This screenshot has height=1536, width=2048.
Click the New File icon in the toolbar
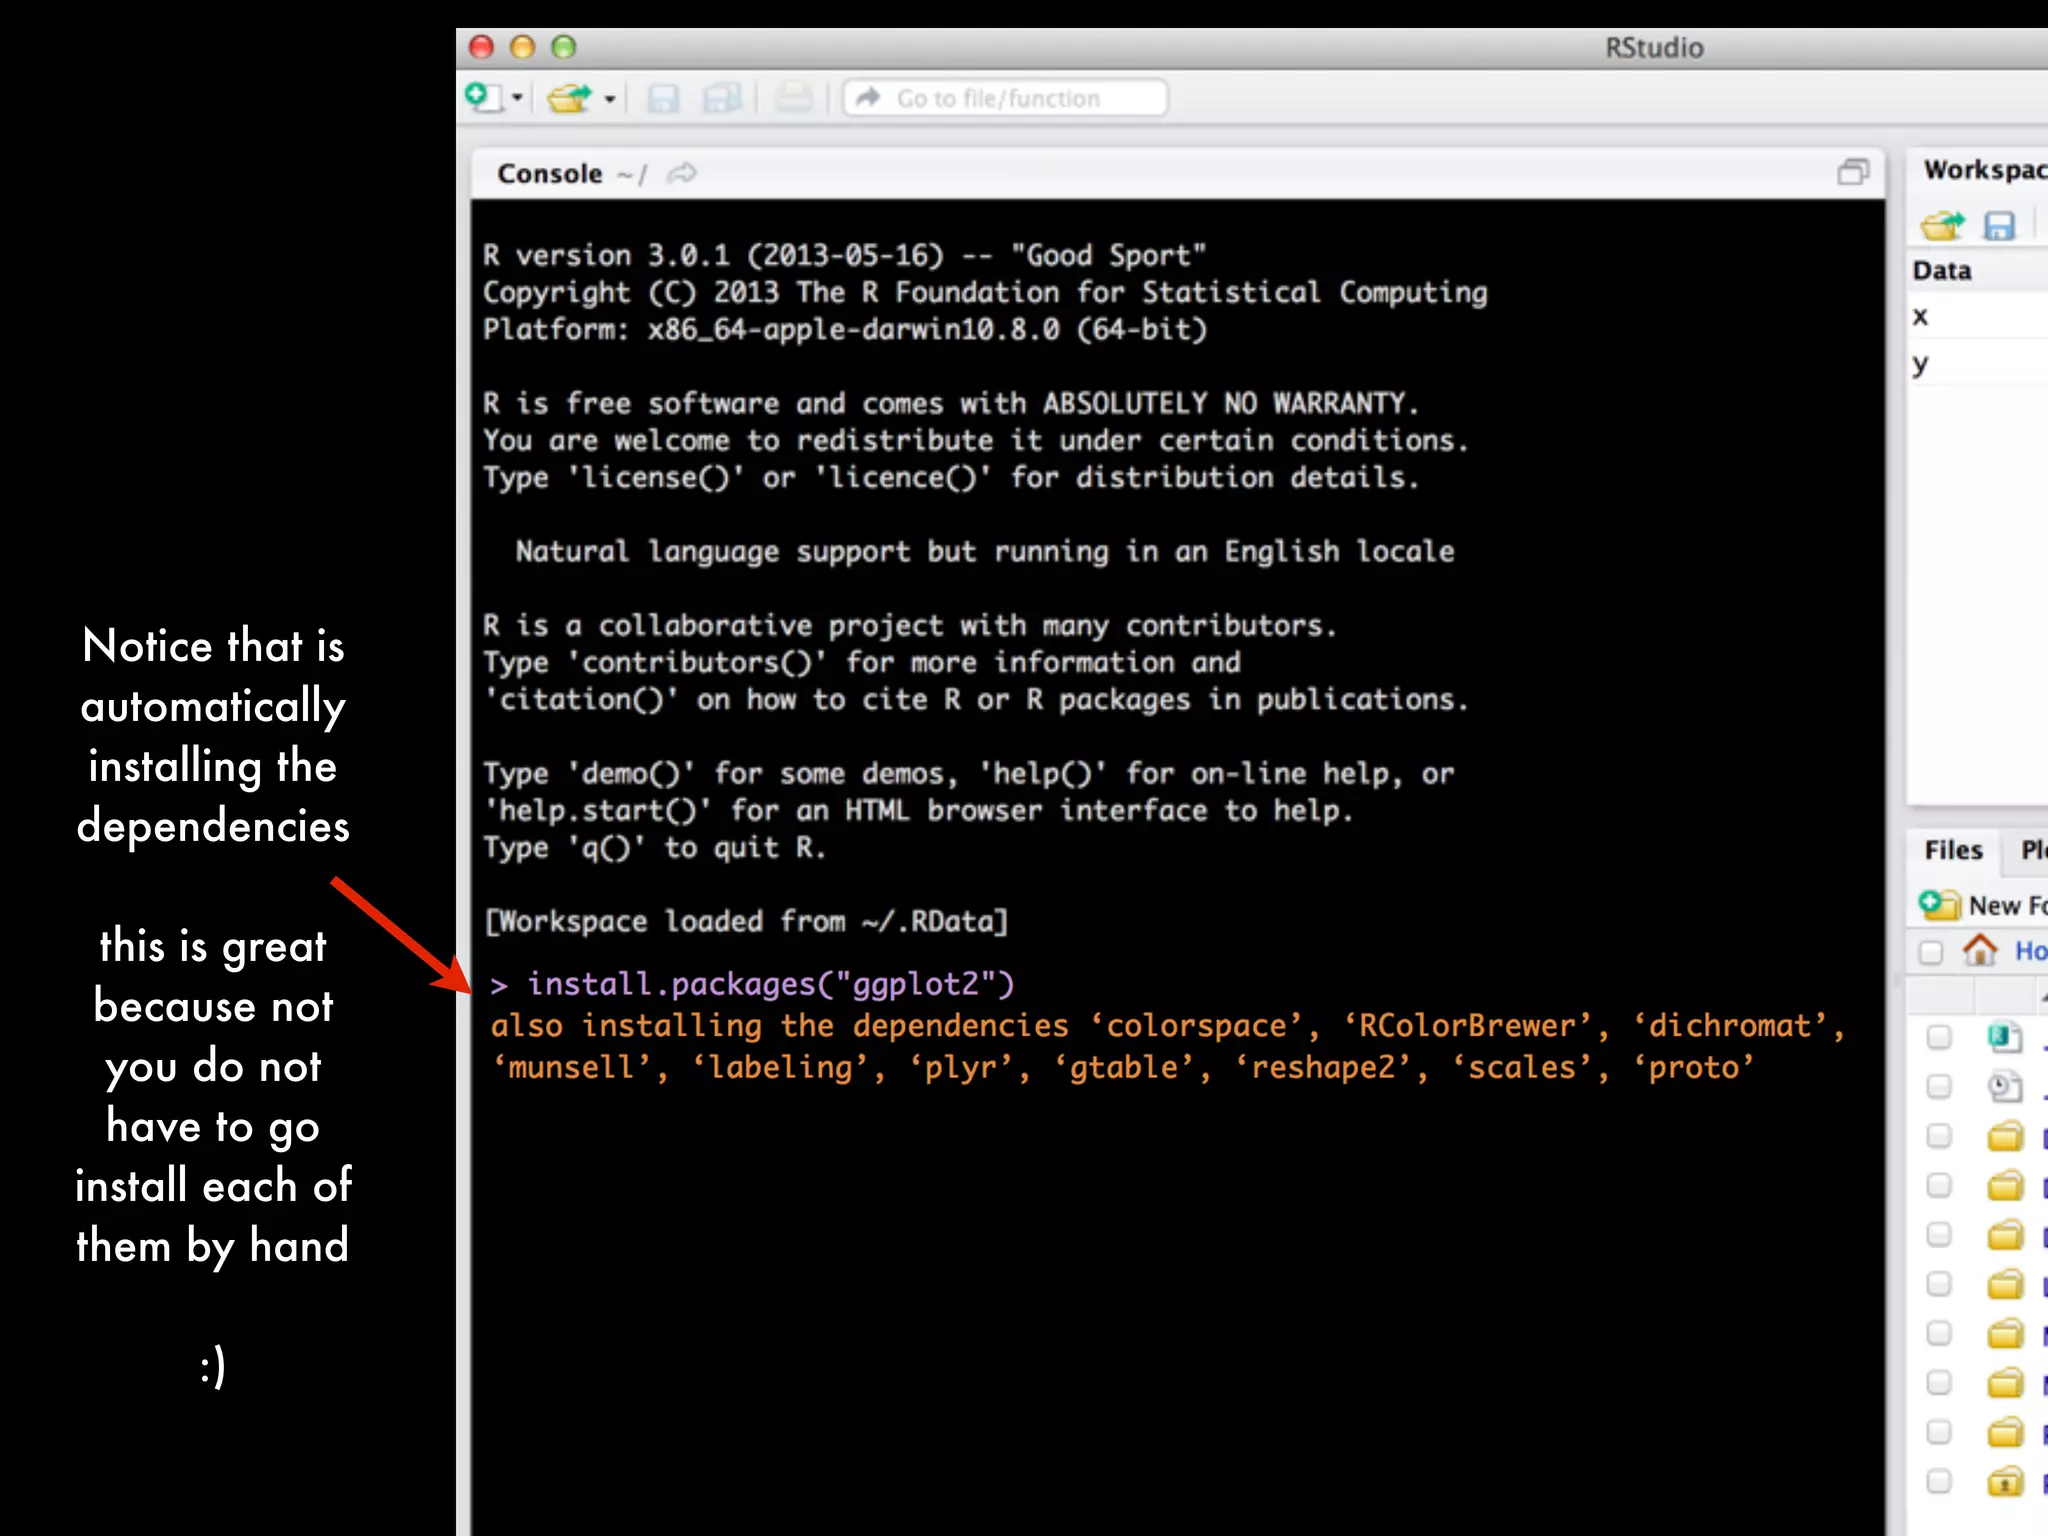484,97
